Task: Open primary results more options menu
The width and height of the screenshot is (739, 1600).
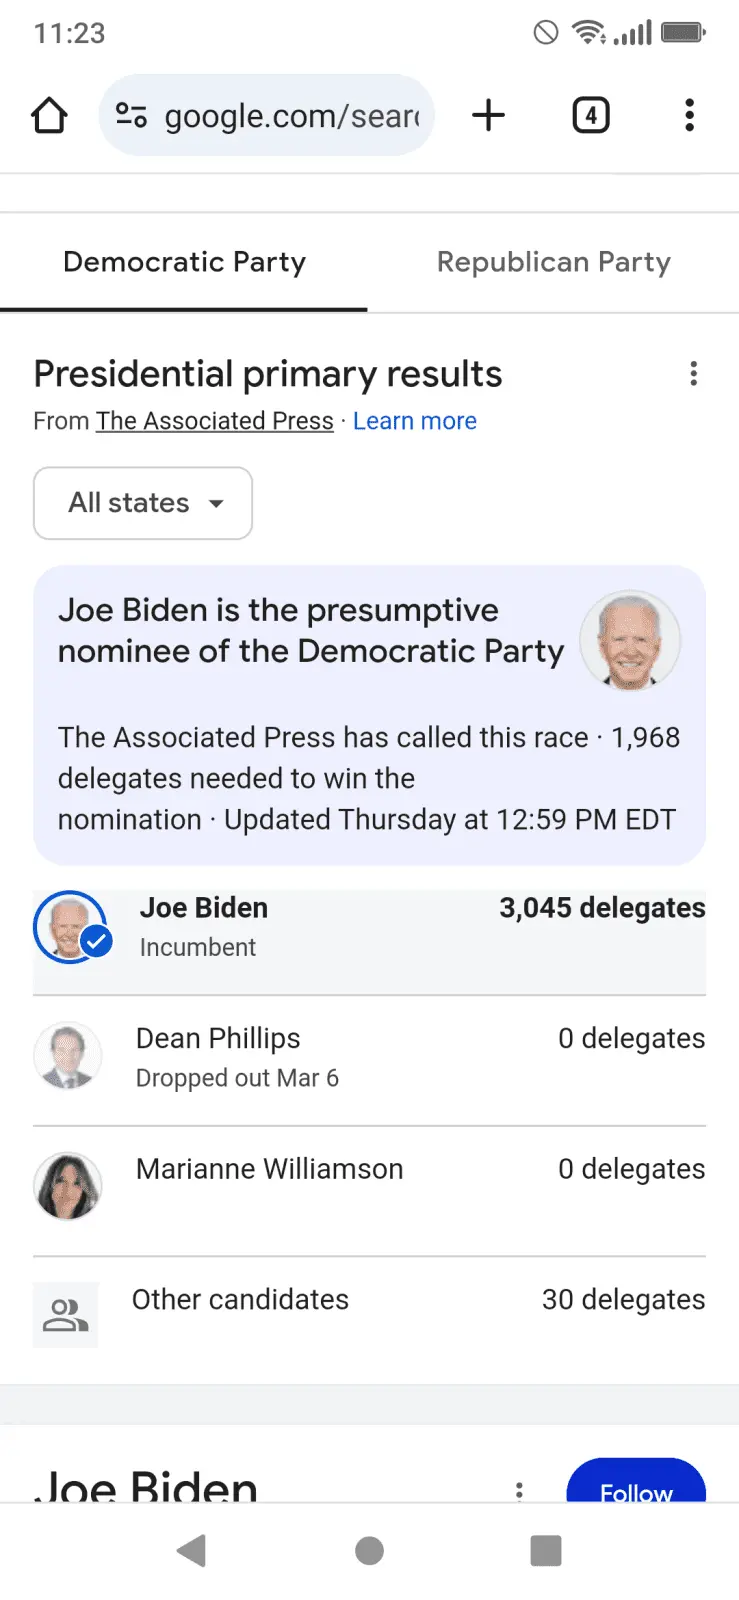Action: [x=693, y=374]
